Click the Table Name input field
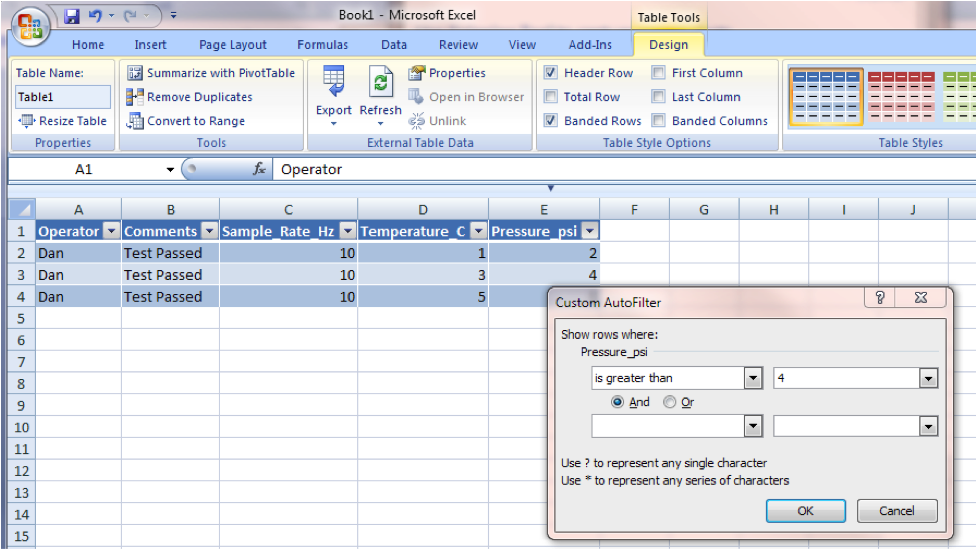The height and width of the screenshot is (550, 977). 62,97
